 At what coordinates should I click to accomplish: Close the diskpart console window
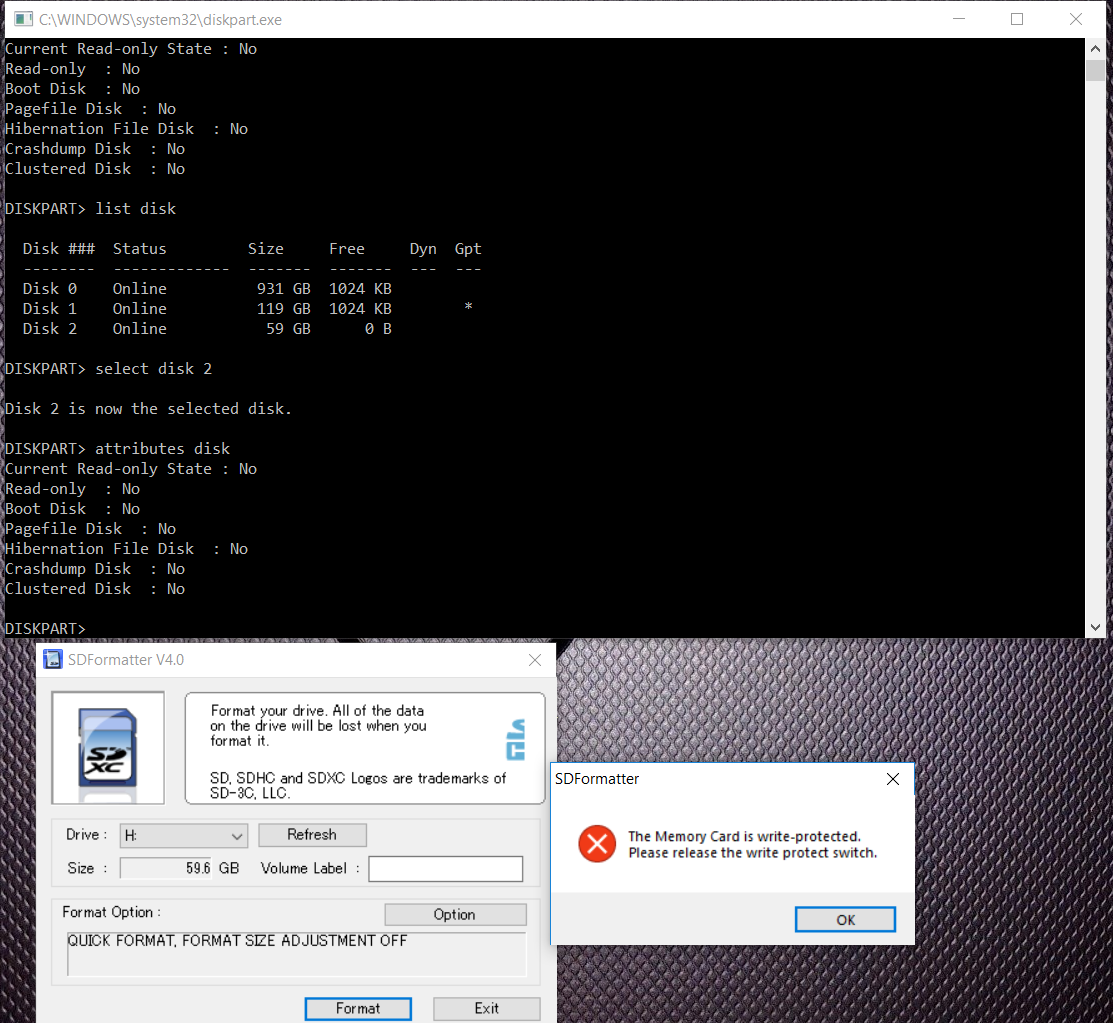pos(1076,19)
